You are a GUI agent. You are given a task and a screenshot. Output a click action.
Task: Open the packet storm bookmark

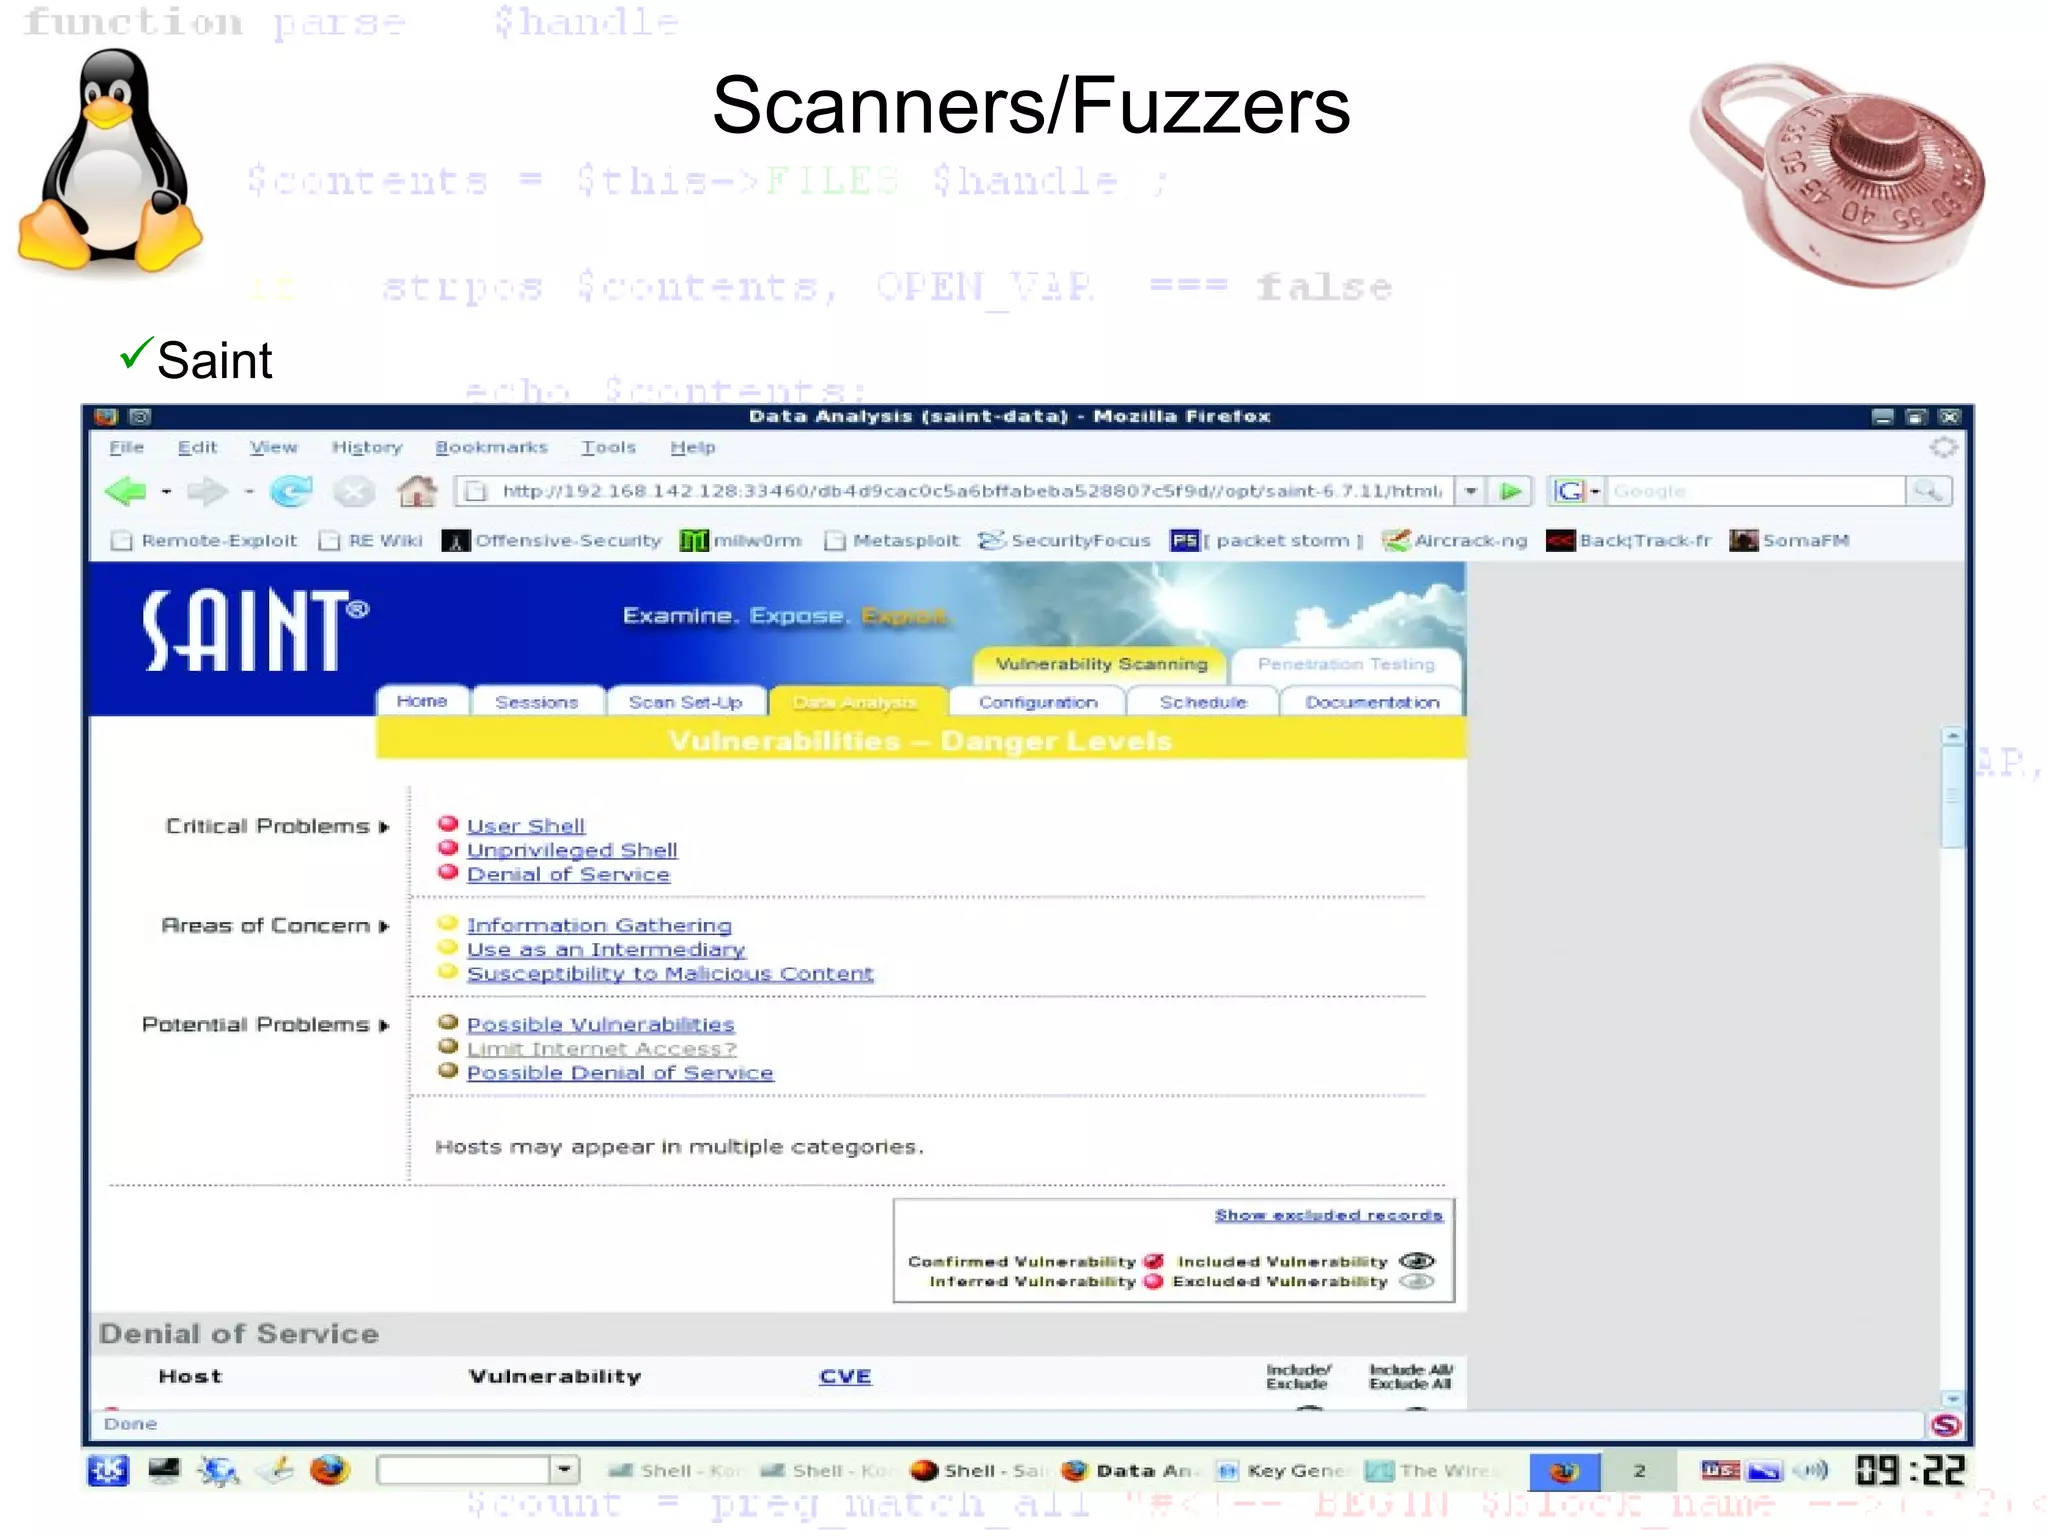(x=1267, y=541)
